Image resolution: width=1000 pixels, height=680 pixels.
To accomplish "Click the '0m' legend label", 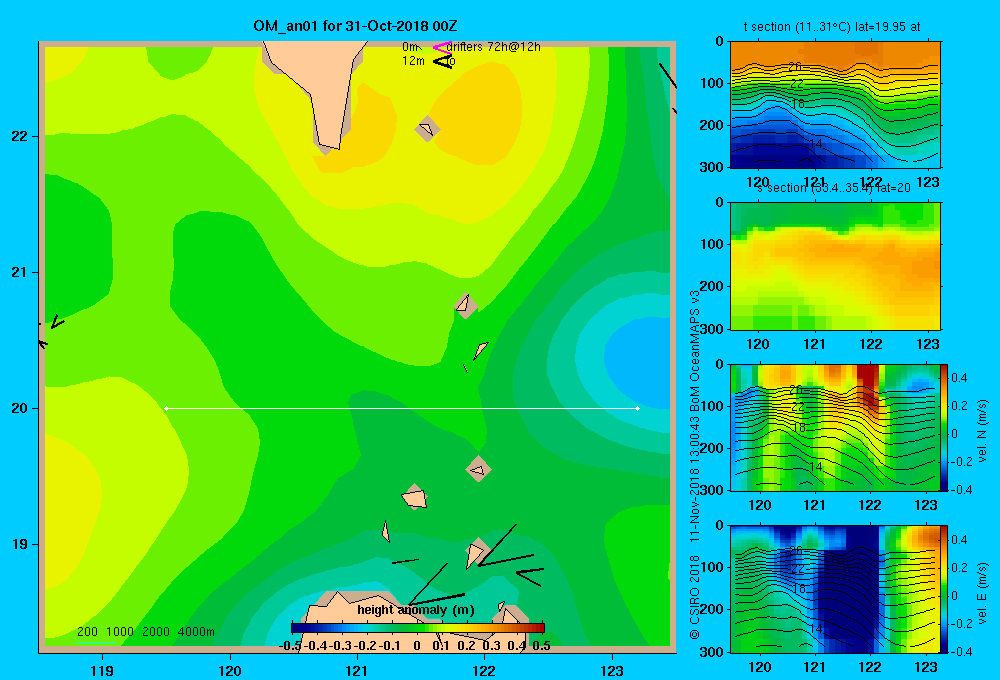I will [x=410, y=47].
